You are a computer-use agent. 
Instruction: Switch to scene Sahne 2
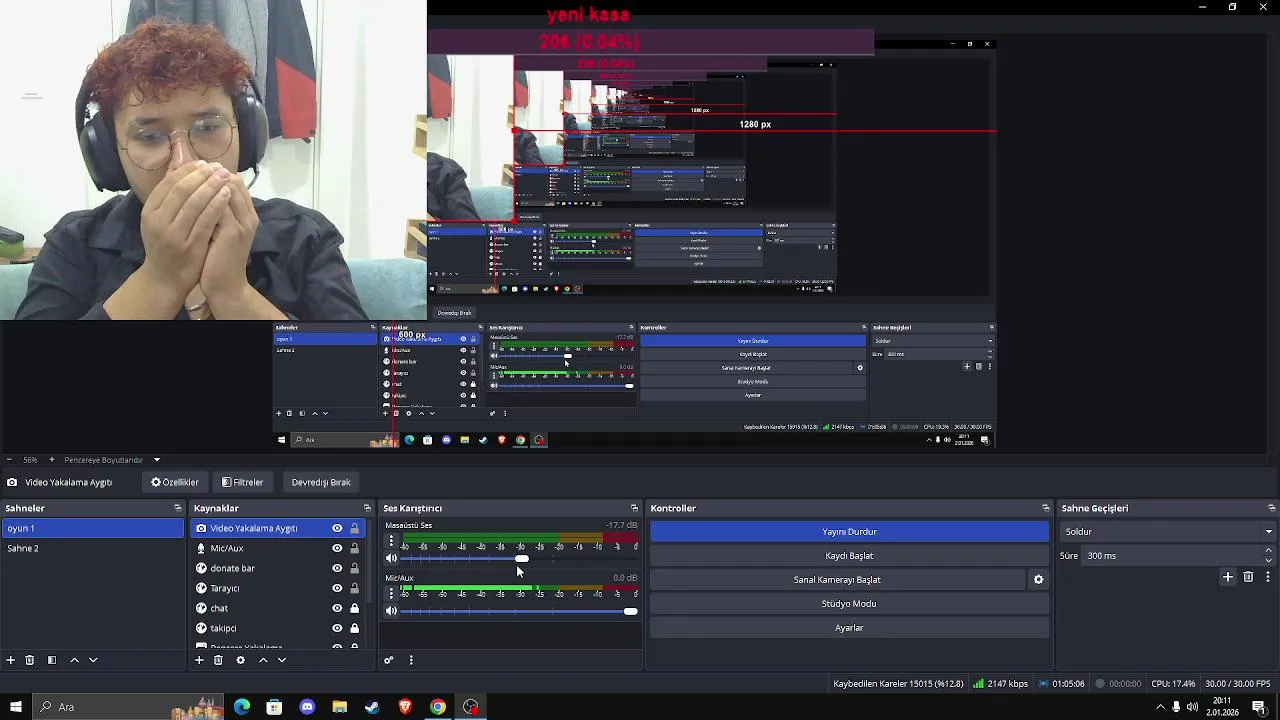92,548
